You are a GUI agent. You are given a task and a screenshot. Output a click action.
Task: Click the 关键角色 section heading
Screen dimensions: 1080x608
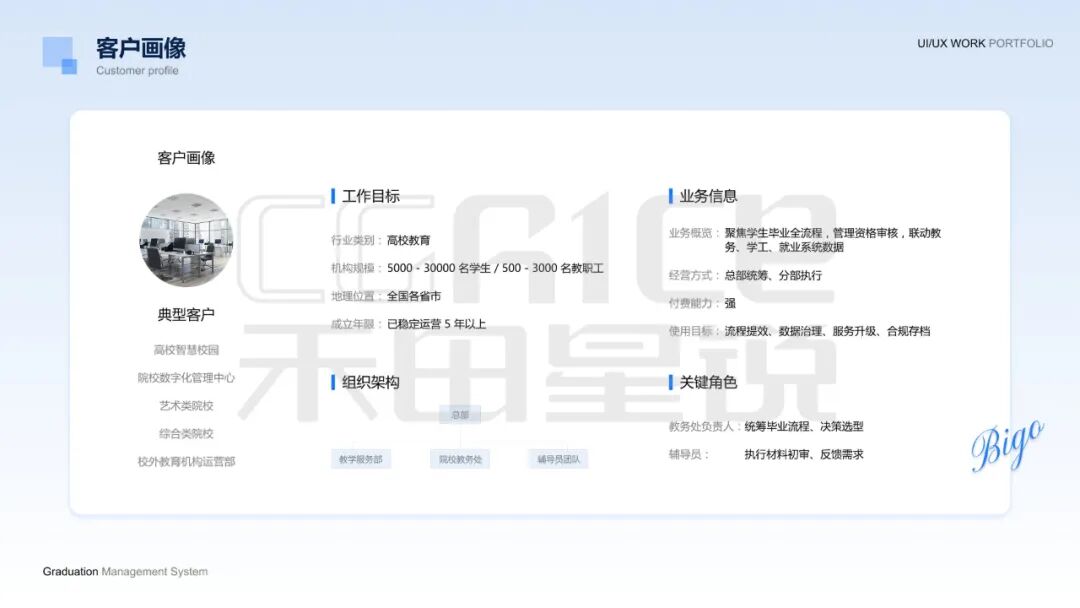(708, 382)
